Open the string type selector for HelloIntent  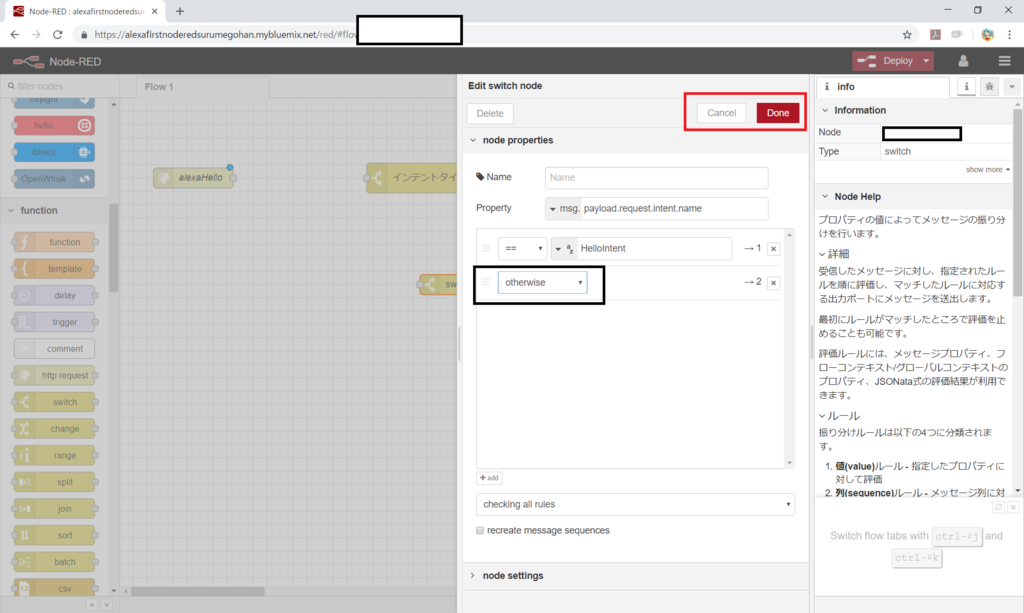coord(564,249)
